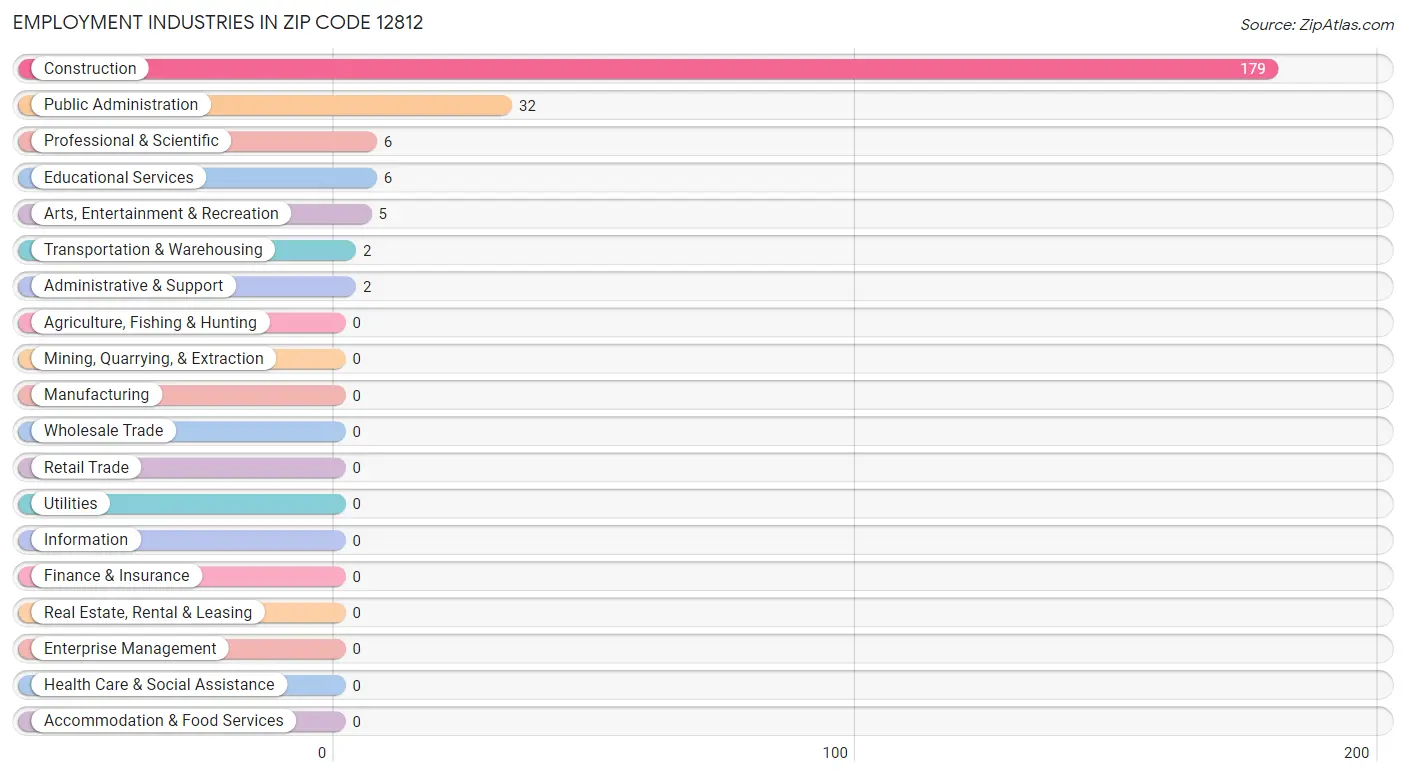Click the value 5 beside Arts bar

[x=383, y=214]
